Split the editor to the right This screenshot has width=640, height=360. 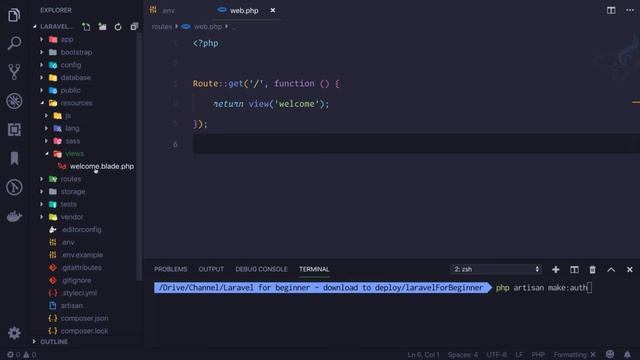coord(611,11)
